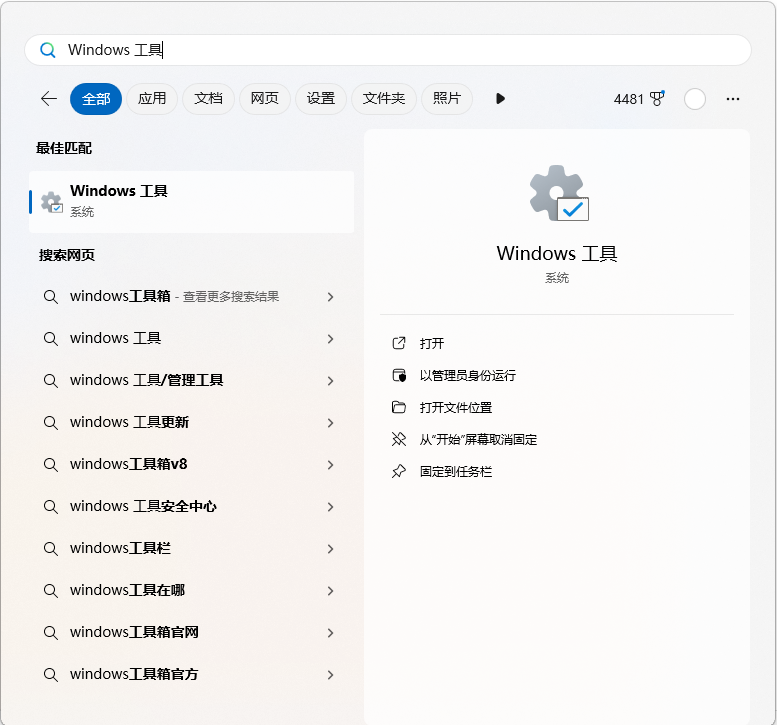This screenshot has height=725, width=777.
Task: Choose 打开文件位置 action
Action: tap(456, 408)
